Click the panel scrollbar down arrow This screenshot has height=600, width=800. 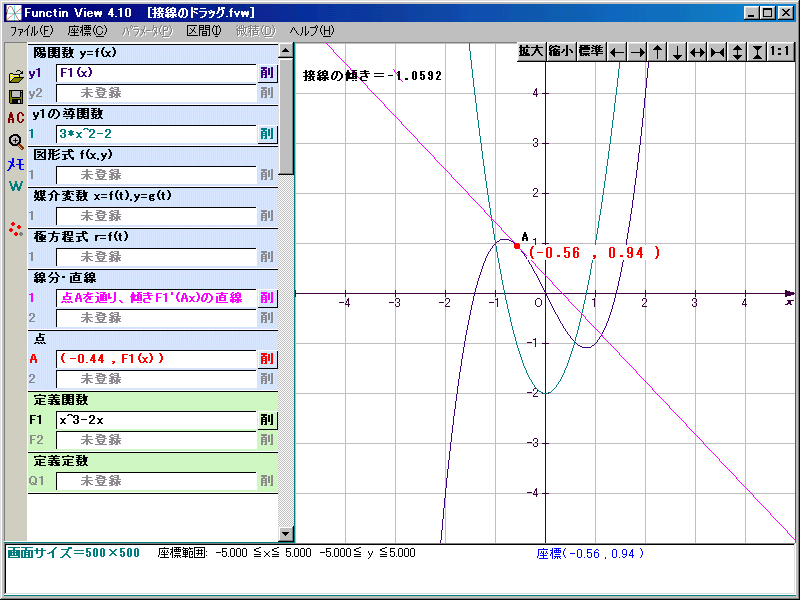click(286, 534)
